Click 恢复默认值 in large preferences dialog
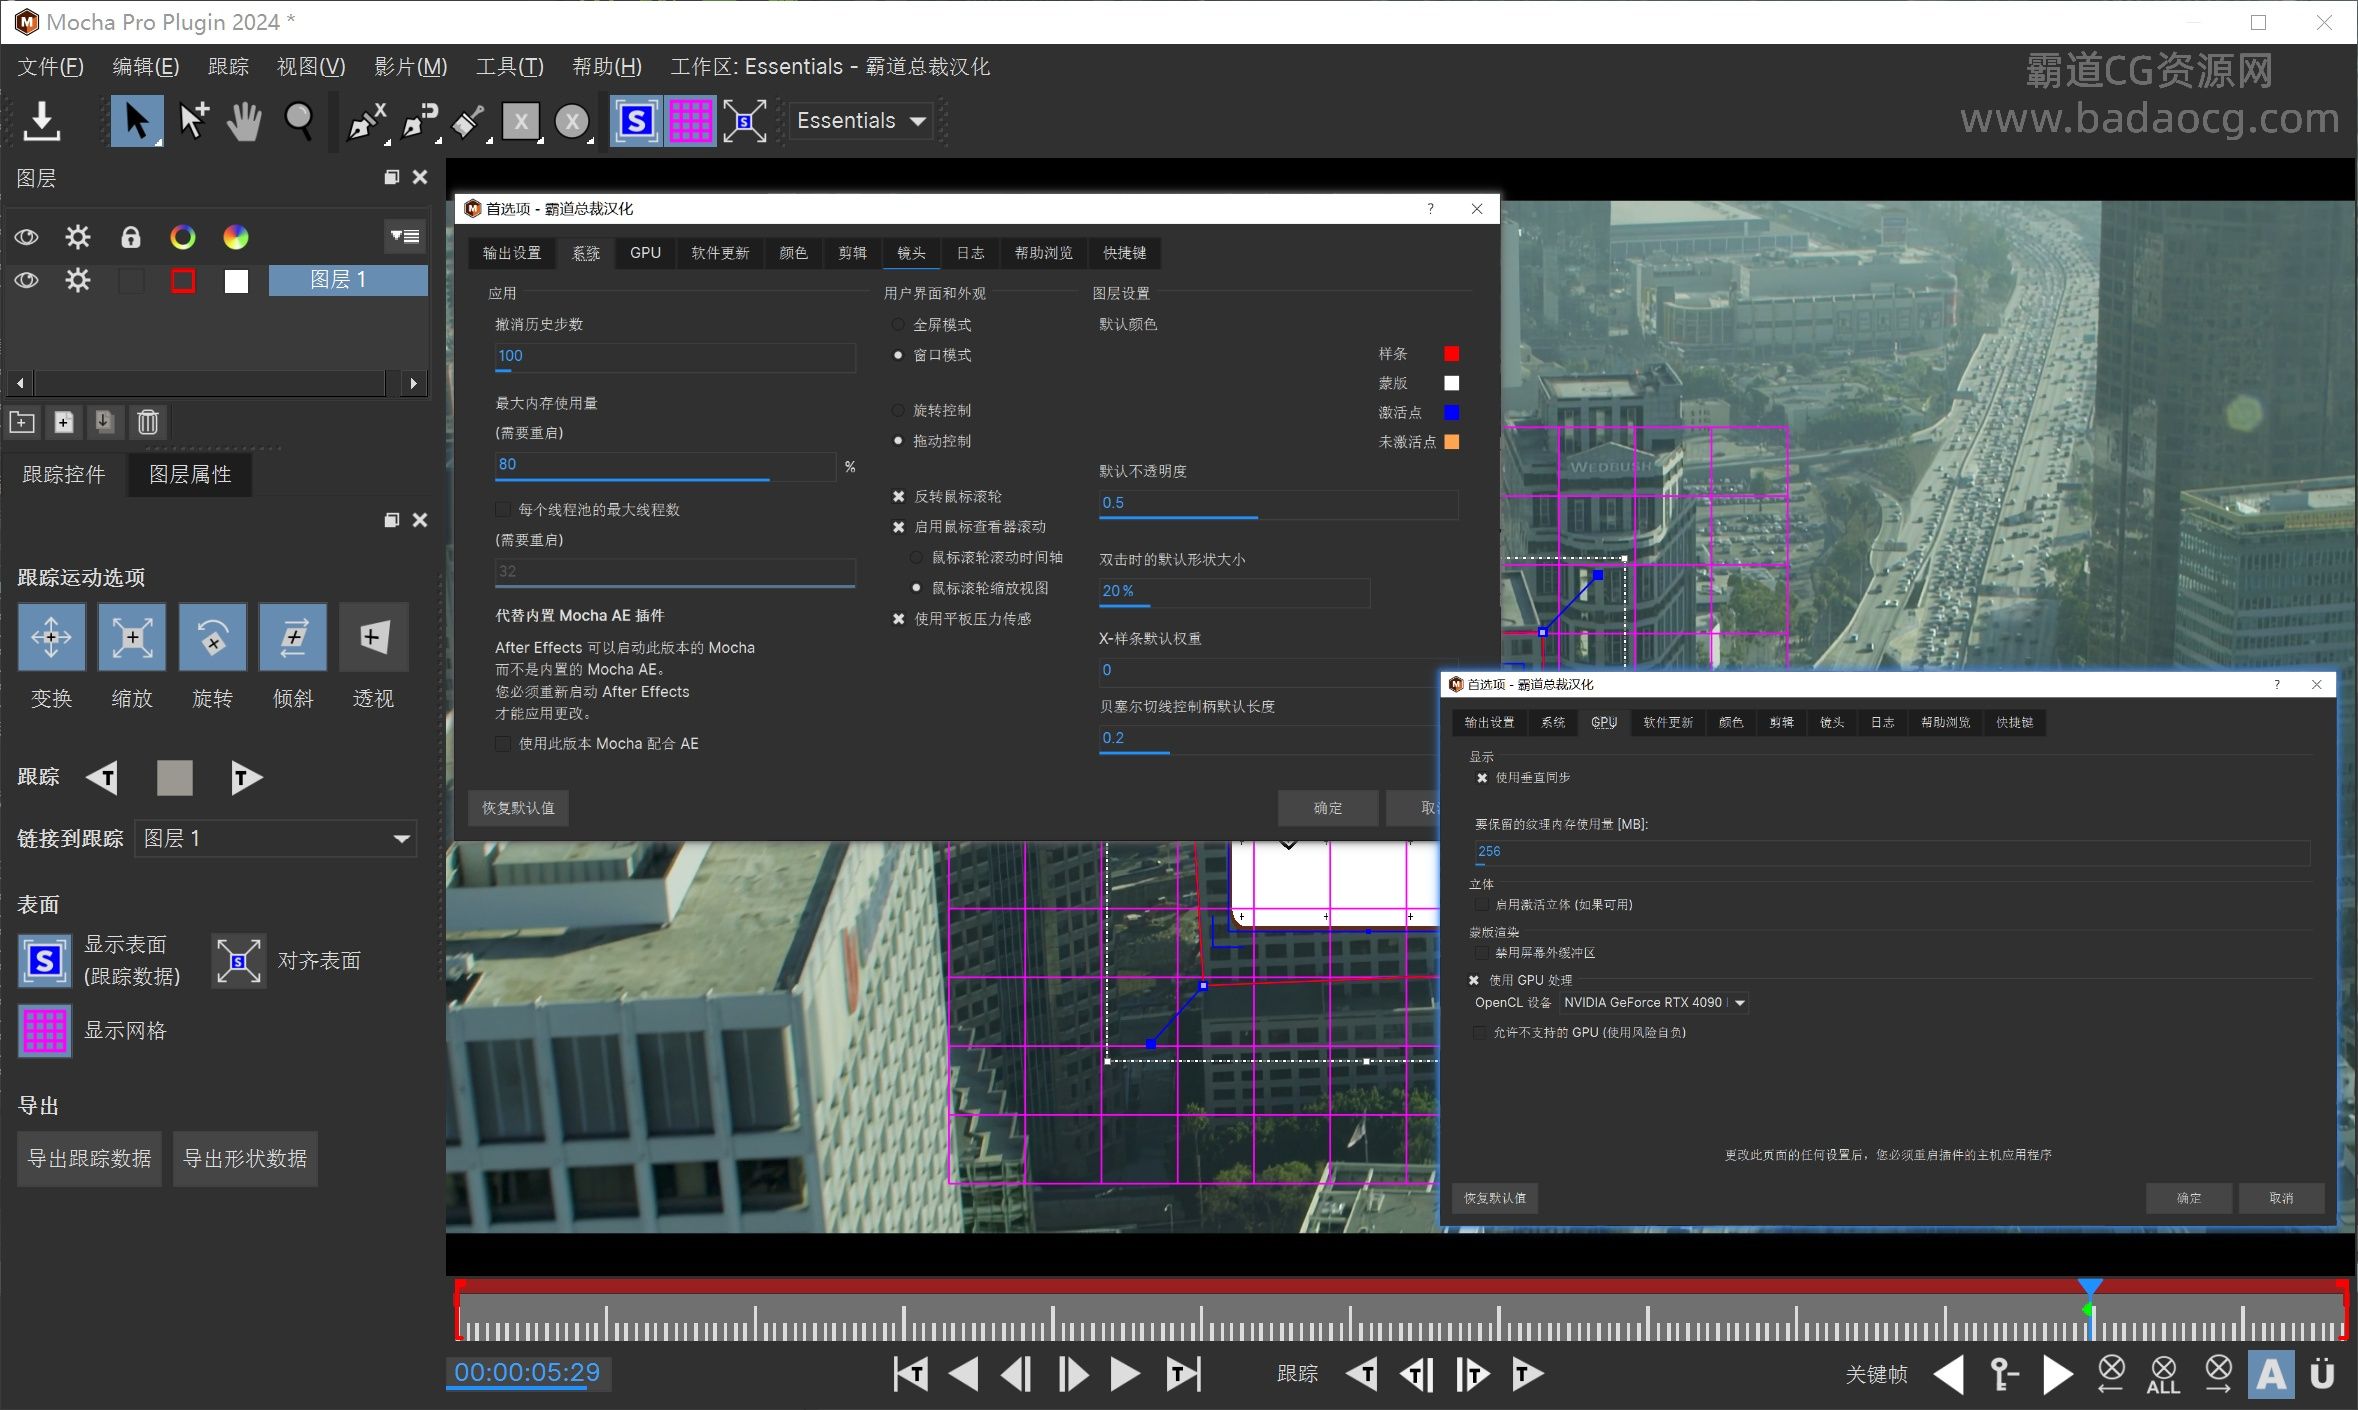The width and height of the screenshot is (2358, 1410). (x=518, y=807)
